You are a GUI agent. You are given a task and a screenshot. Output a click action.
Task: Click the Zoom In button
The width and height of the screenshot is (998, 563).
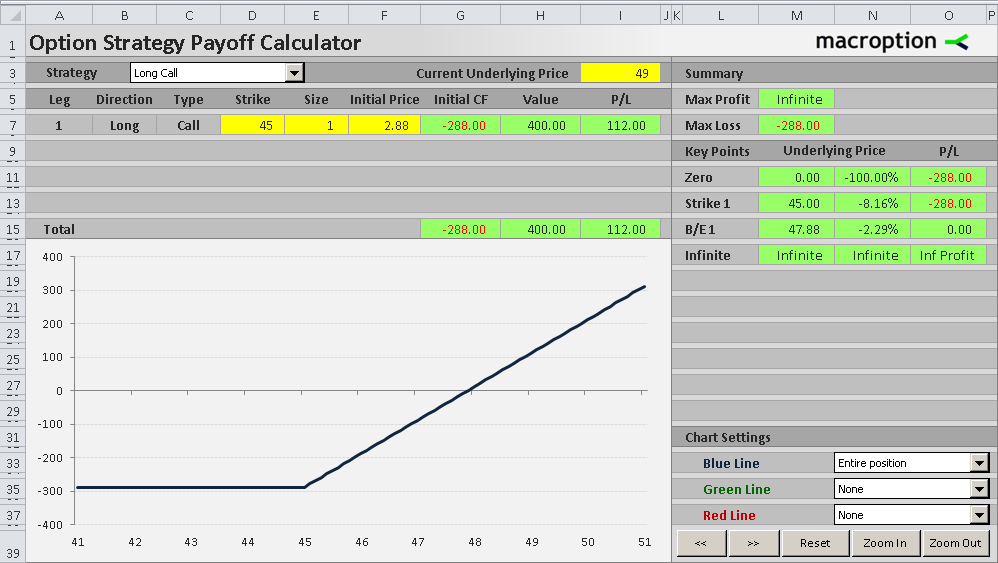click(x=885, y=543)
